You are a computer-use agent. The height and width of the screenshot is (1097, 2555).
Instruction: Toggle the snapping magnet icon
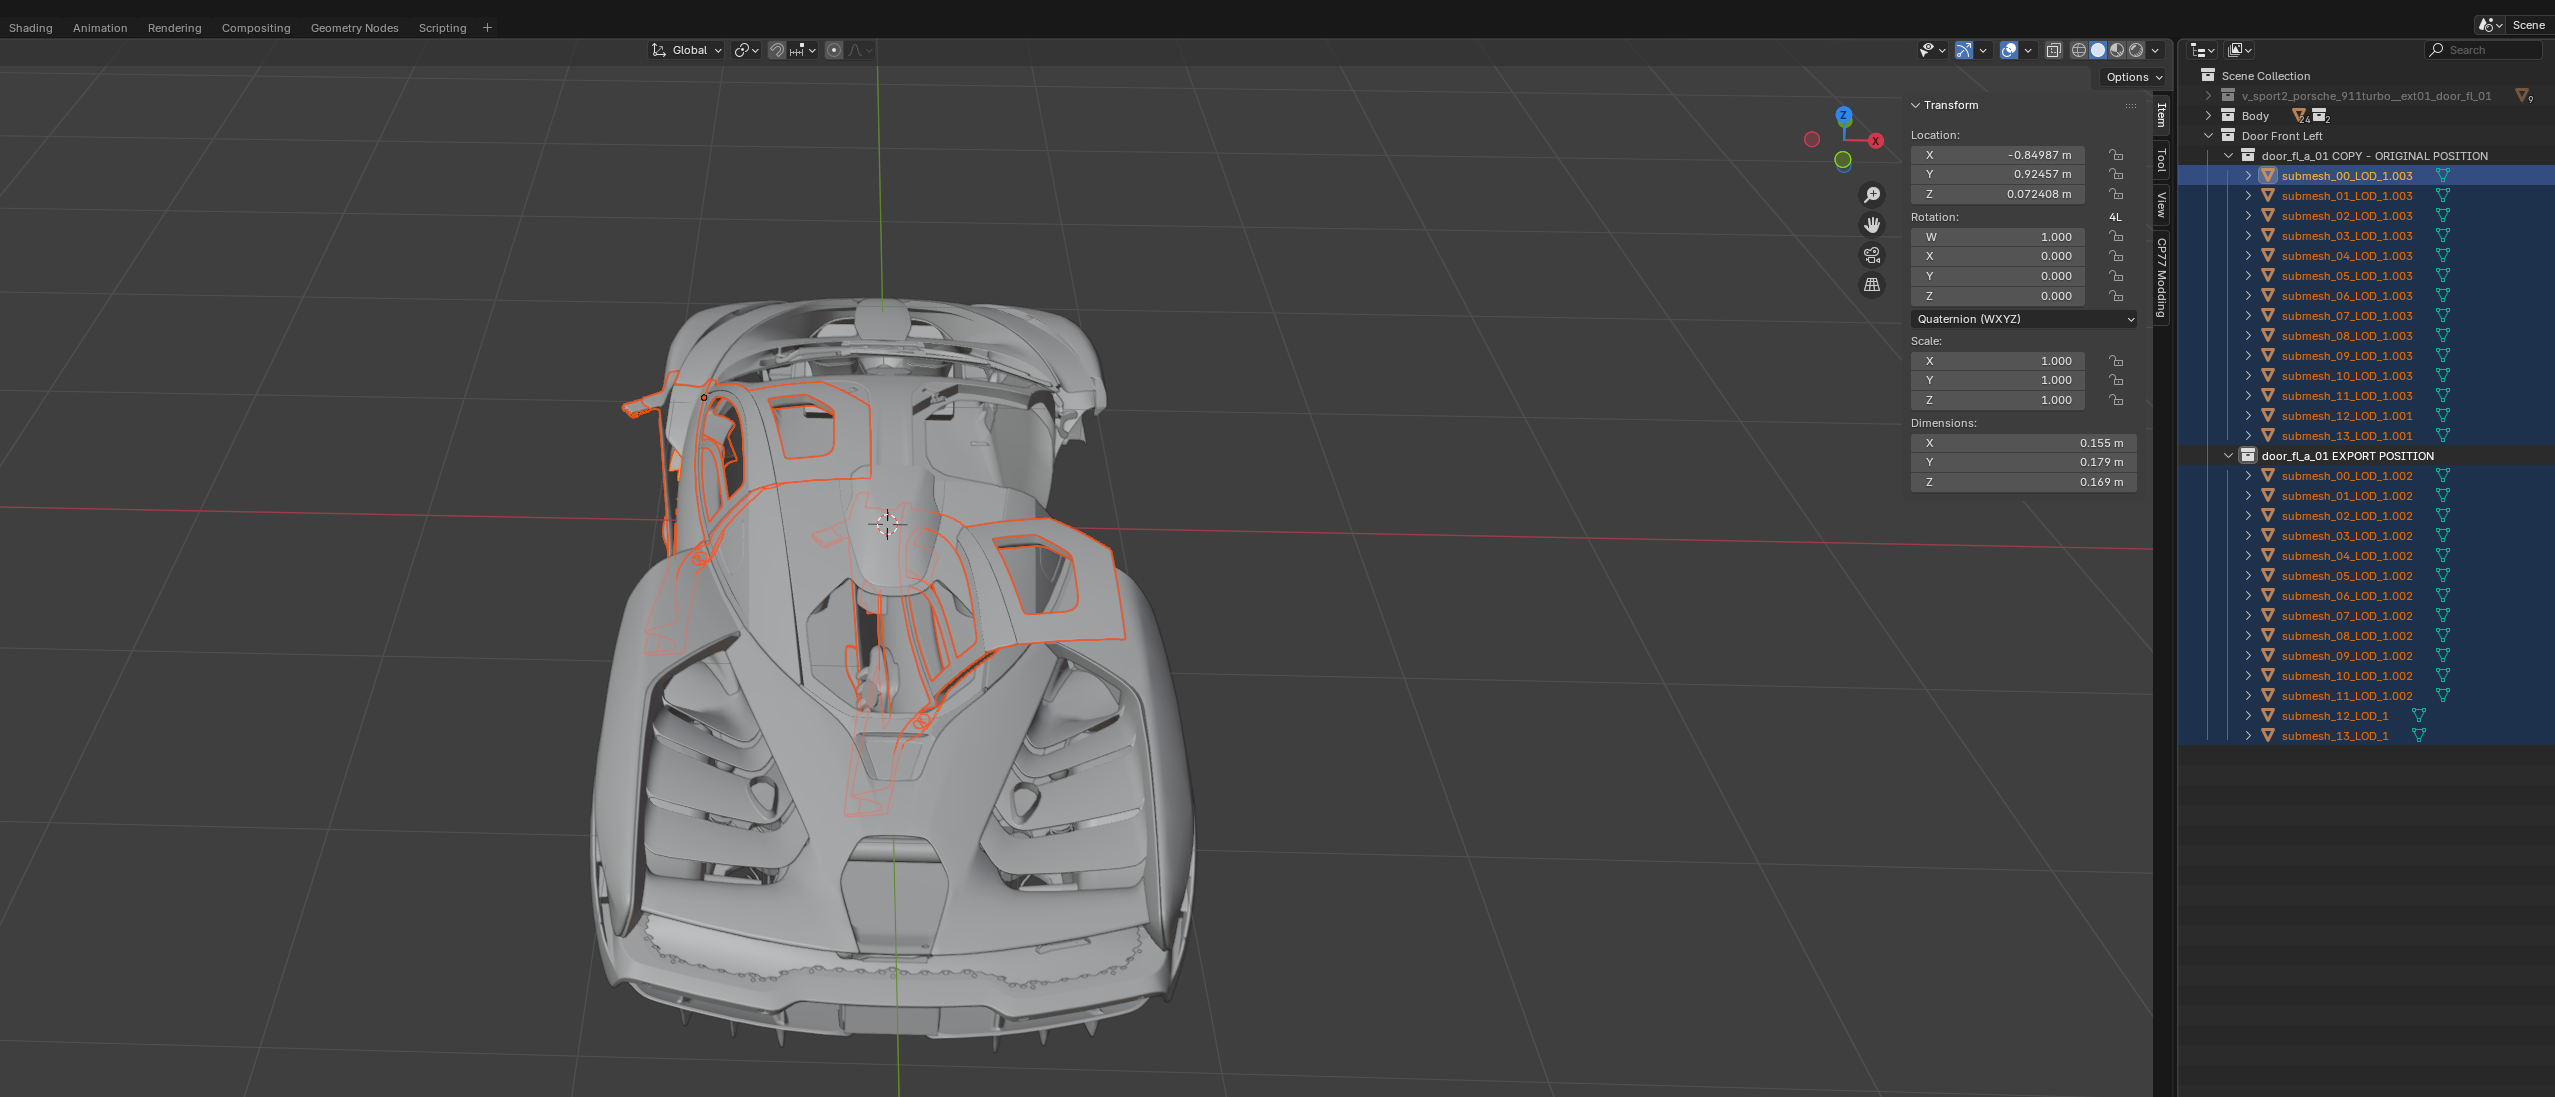click(777, 50)
